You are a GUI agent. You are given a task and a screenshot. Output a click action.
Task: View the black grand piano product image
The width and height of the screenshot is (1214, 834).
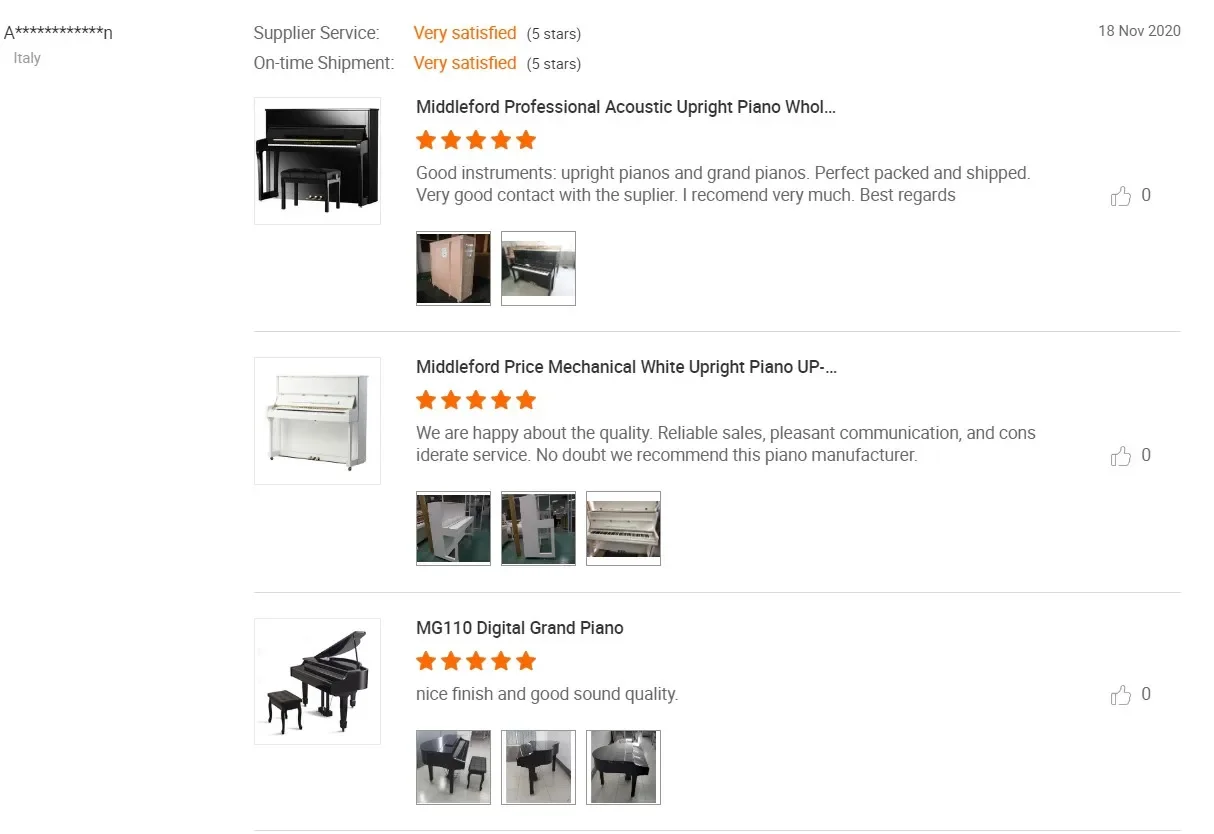[x=317, y=681]
